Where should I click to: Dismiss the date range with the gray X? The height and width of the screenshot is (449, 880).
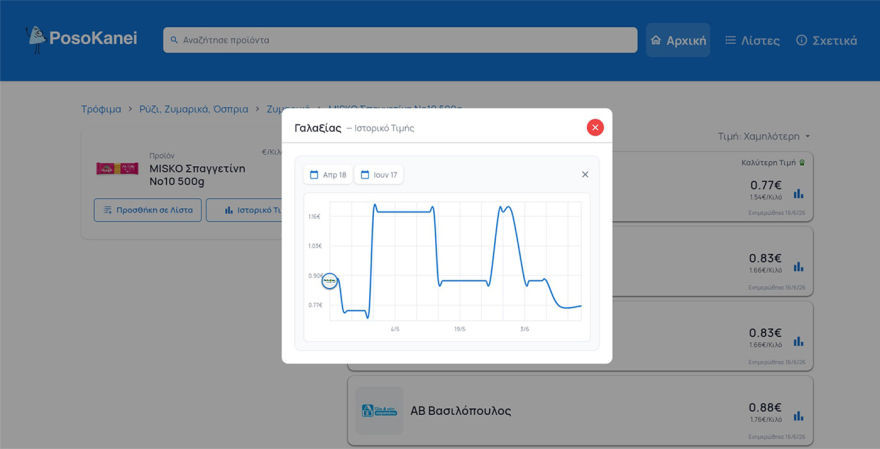pos(585,175)
